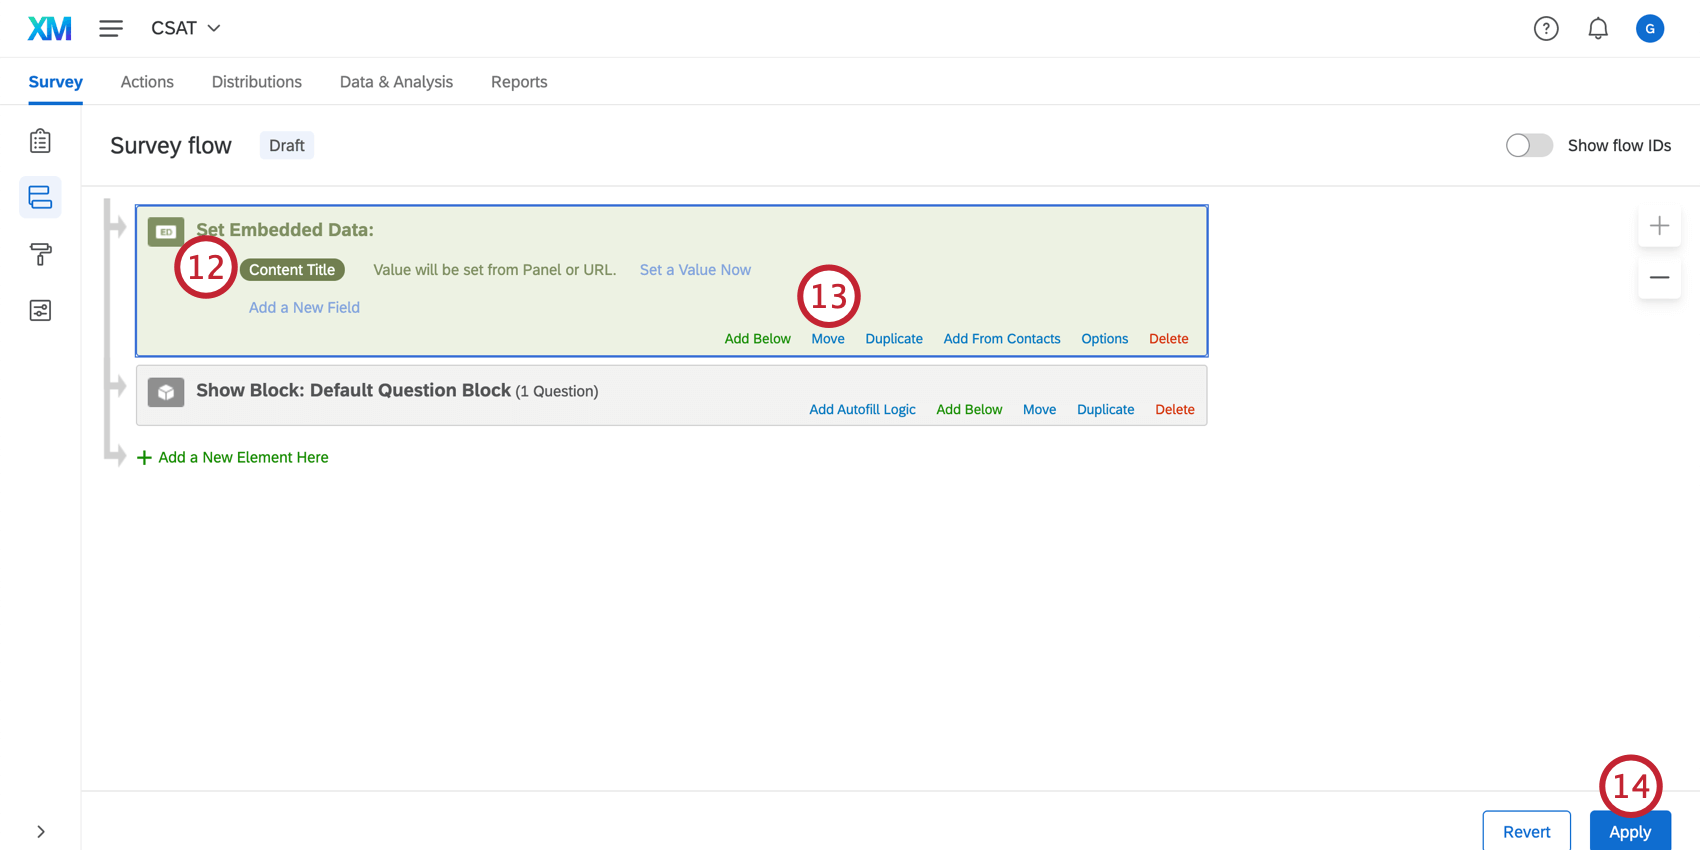The width and height of the screenshot is (1700, 850).
Task: Click Move in the Show Block element
Action: point(1039,410)
